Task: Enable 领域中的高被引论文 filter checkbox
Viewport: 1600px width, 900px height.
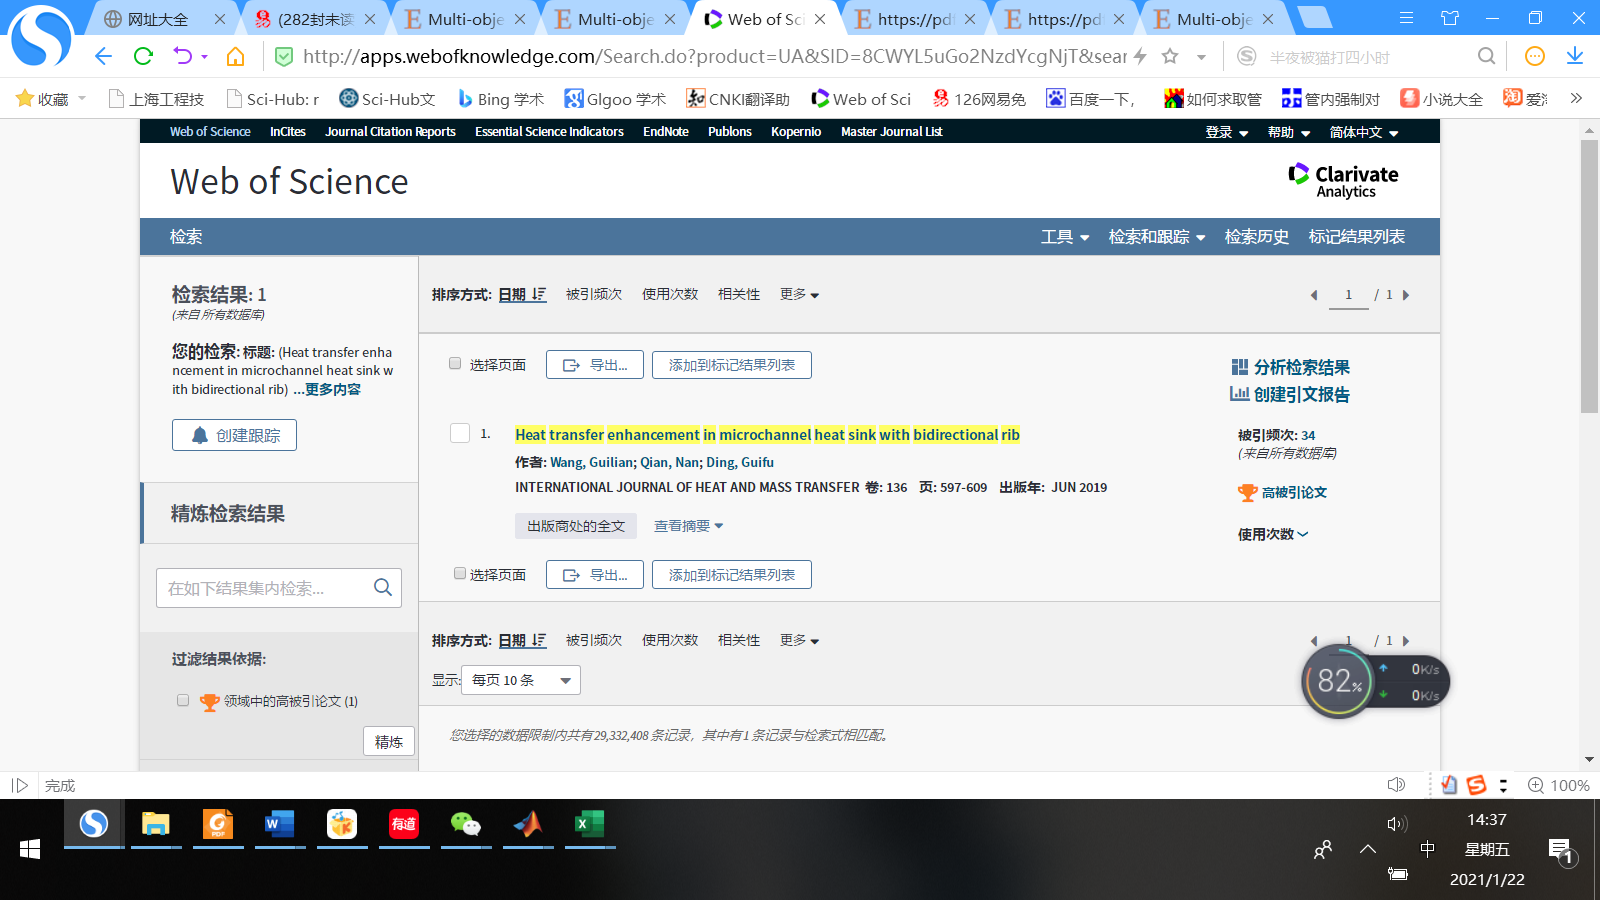Action: click(183, 700)
